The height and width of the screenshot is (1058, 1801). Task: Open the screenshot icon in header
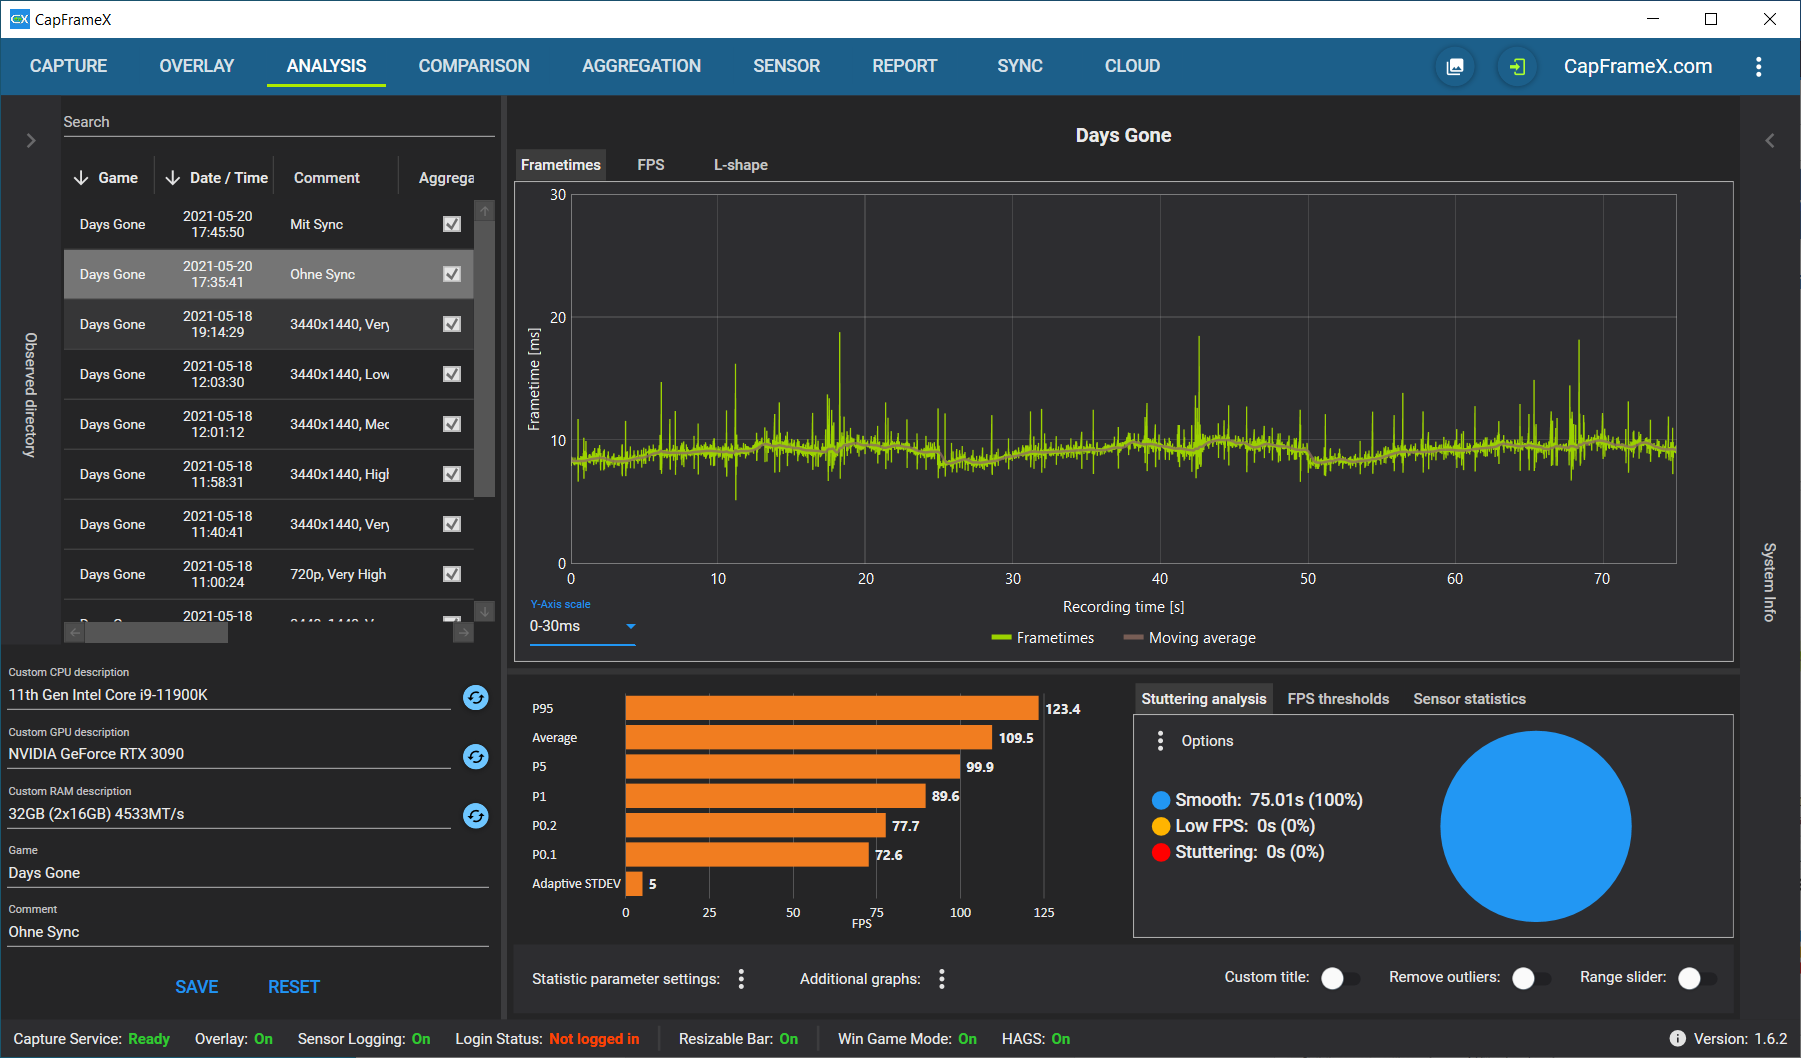[1455, 67]
